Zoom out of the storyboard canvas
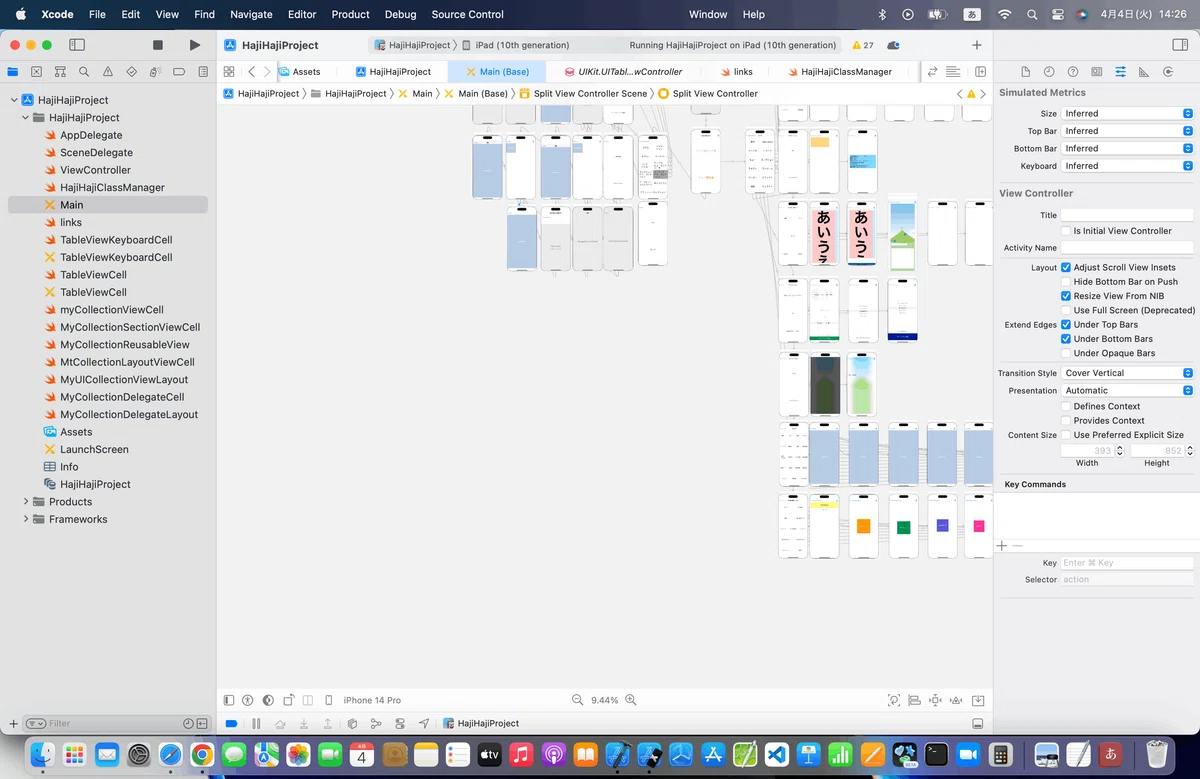1200x779 pixels. tap(577, 700)
